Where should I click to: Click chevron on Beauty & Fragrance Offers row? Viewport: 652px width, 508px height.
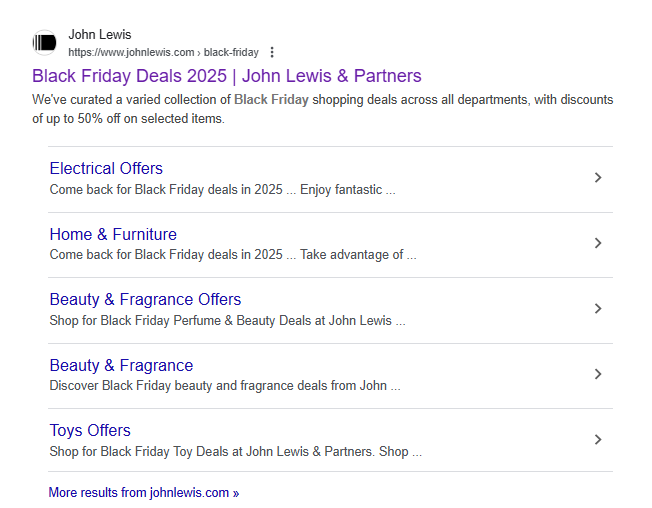(x=598, y=308)
